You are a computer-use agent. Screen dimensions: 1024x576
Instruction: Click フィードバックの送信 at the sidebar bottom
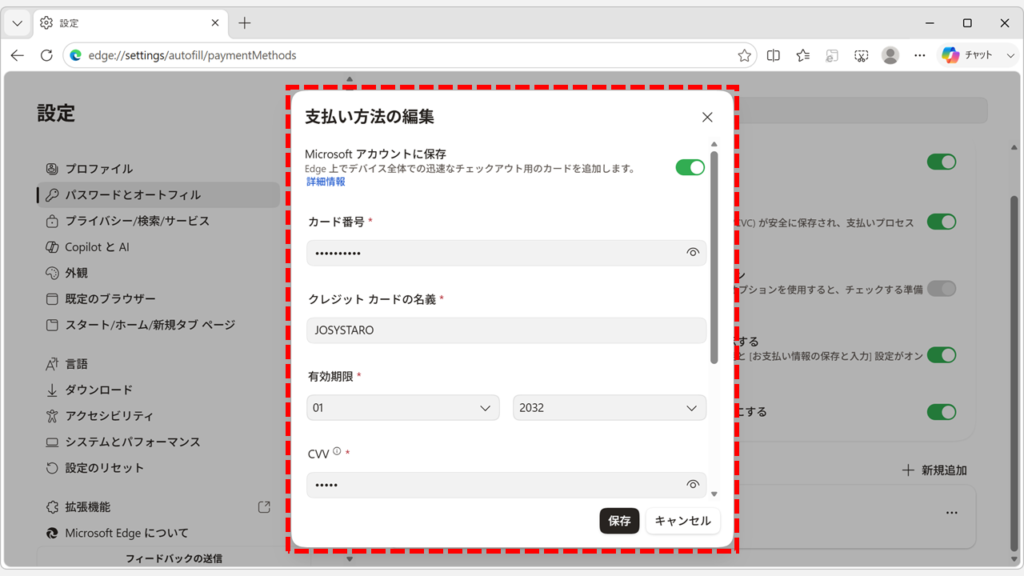(x=174, y=558)
